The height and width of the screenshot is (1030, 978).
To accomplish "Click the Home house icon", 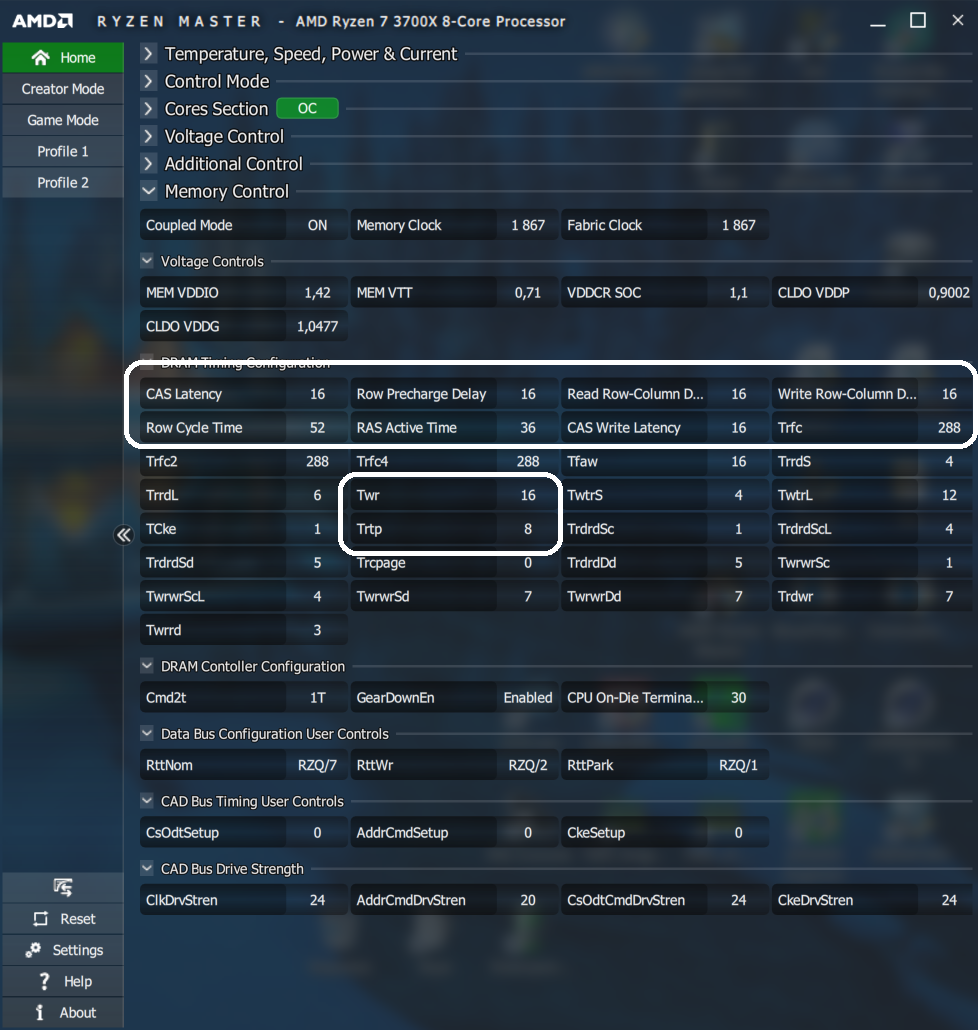I will coord(41,58).
